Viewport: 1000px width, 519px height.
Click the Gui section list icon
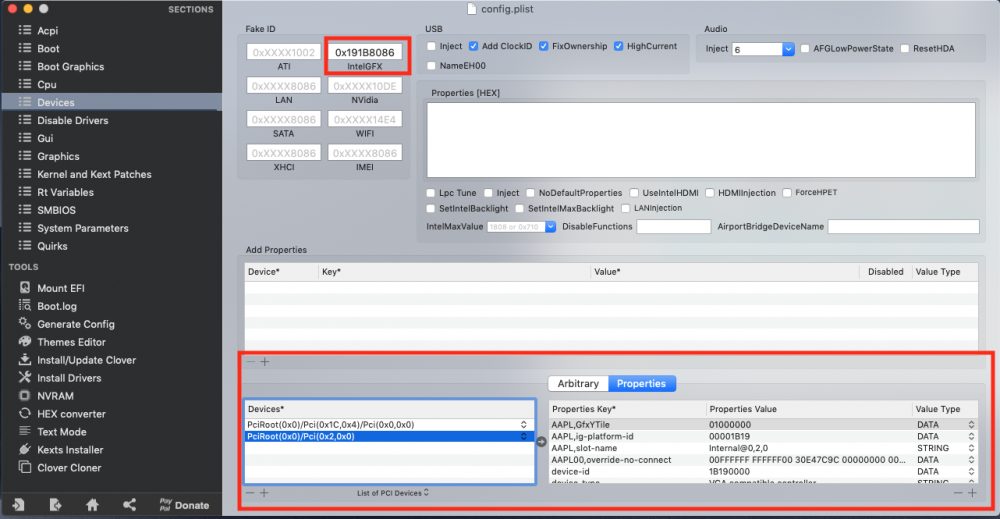25,138
